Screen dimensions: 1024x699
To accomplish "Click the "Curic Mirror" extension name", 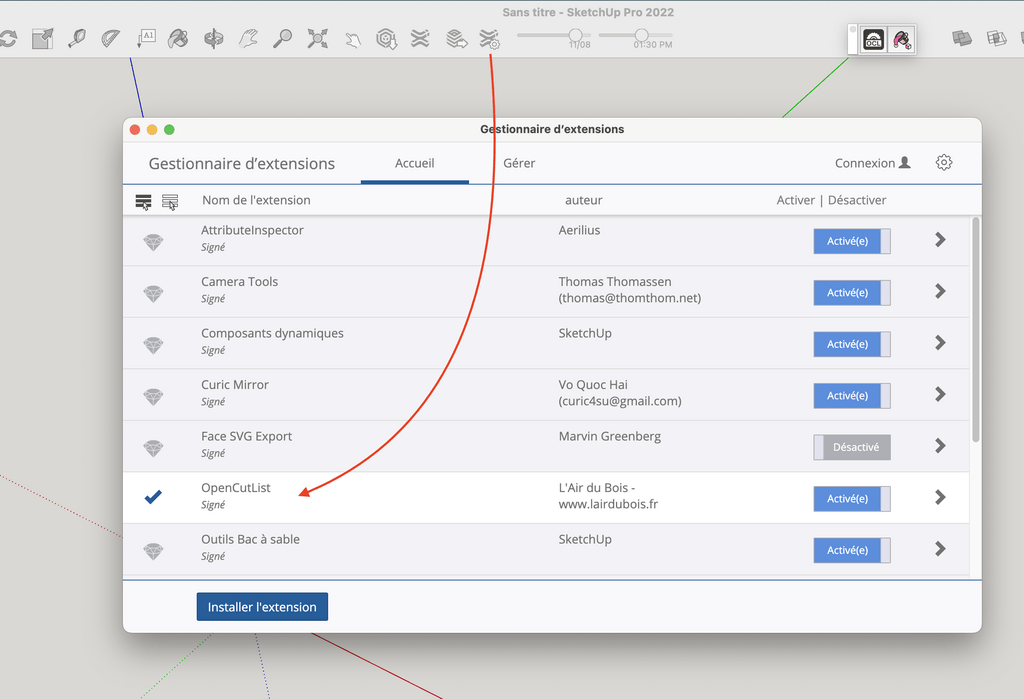I will (235, 385).
